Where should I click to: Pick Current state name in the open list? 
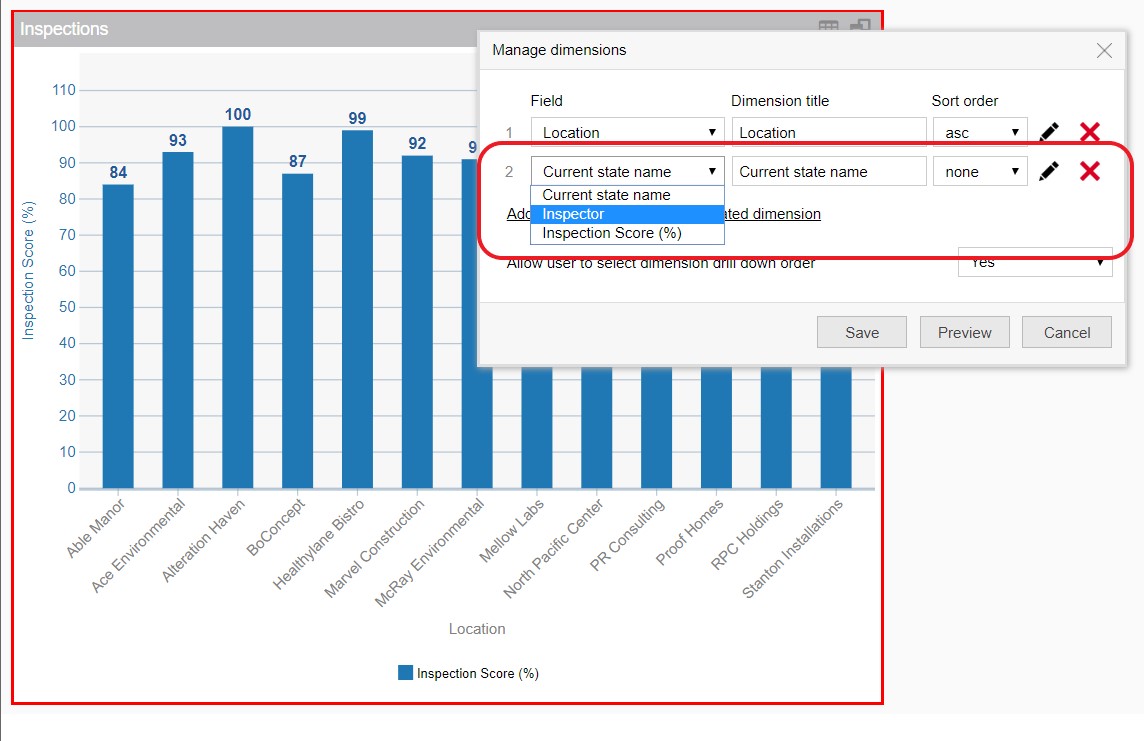click(627, 195)
